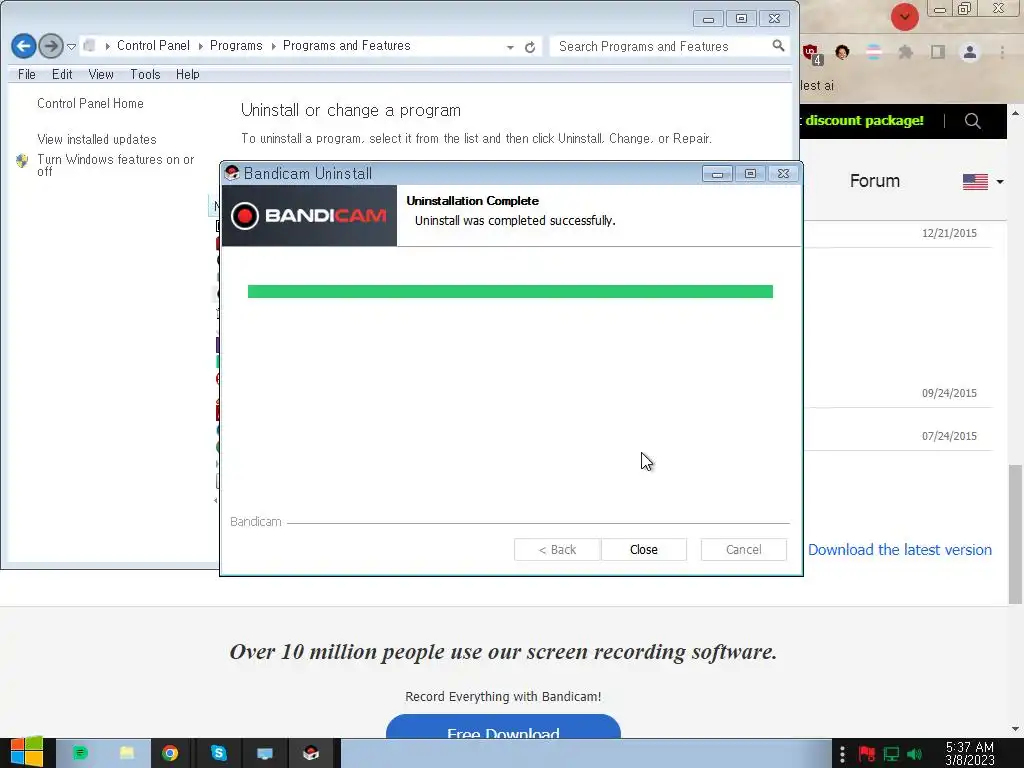
Task: Open Turn Windows features on or off
Action: point(116,165)
